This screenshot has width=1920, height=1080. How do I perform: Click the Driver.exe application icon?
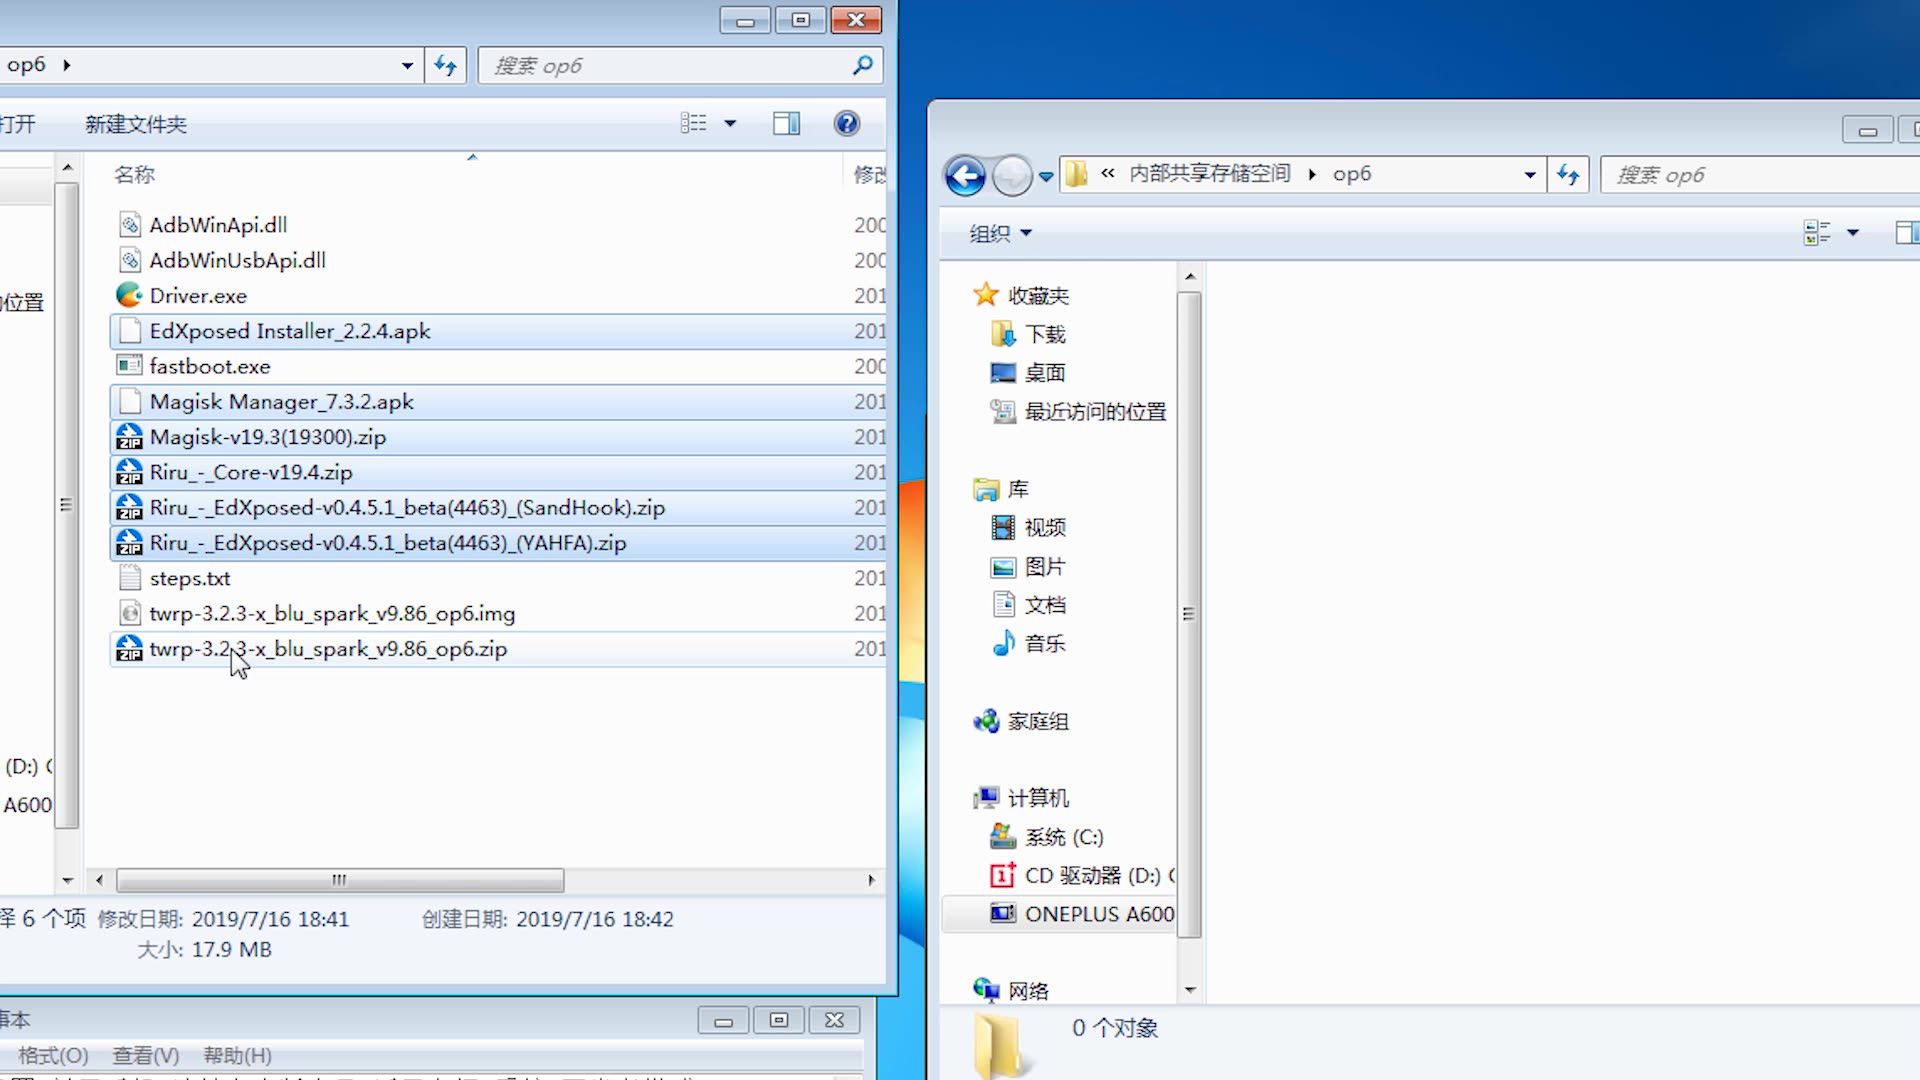[129, 295]
